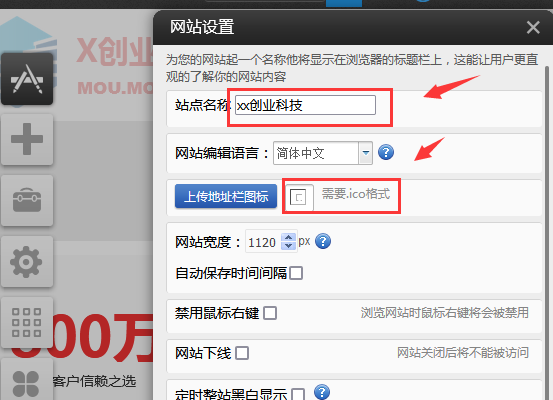The height and width of the screenshot is (400, 553).
Task: Enable the 自动保存时间间隔 checkbox
Action: pyautogui.click(x=296, y=273)
